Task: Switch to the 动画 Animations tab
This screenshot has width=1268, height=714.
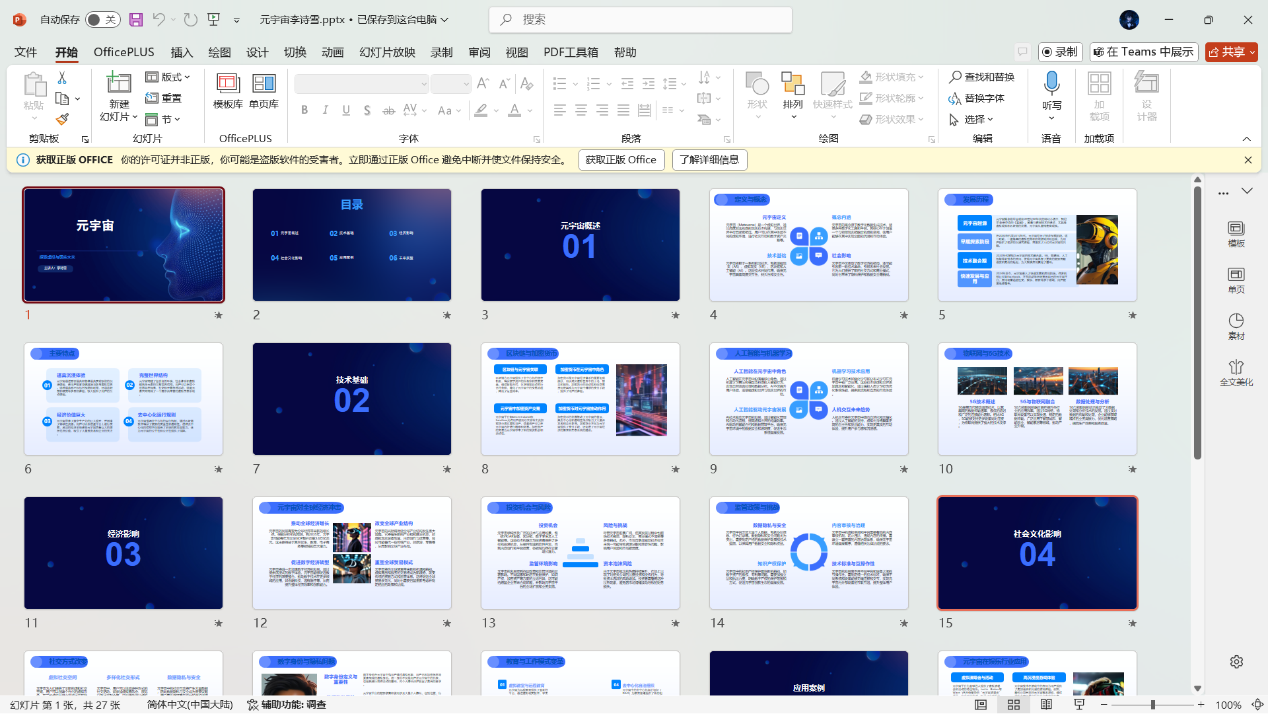Action: click(x=333, y=52)
